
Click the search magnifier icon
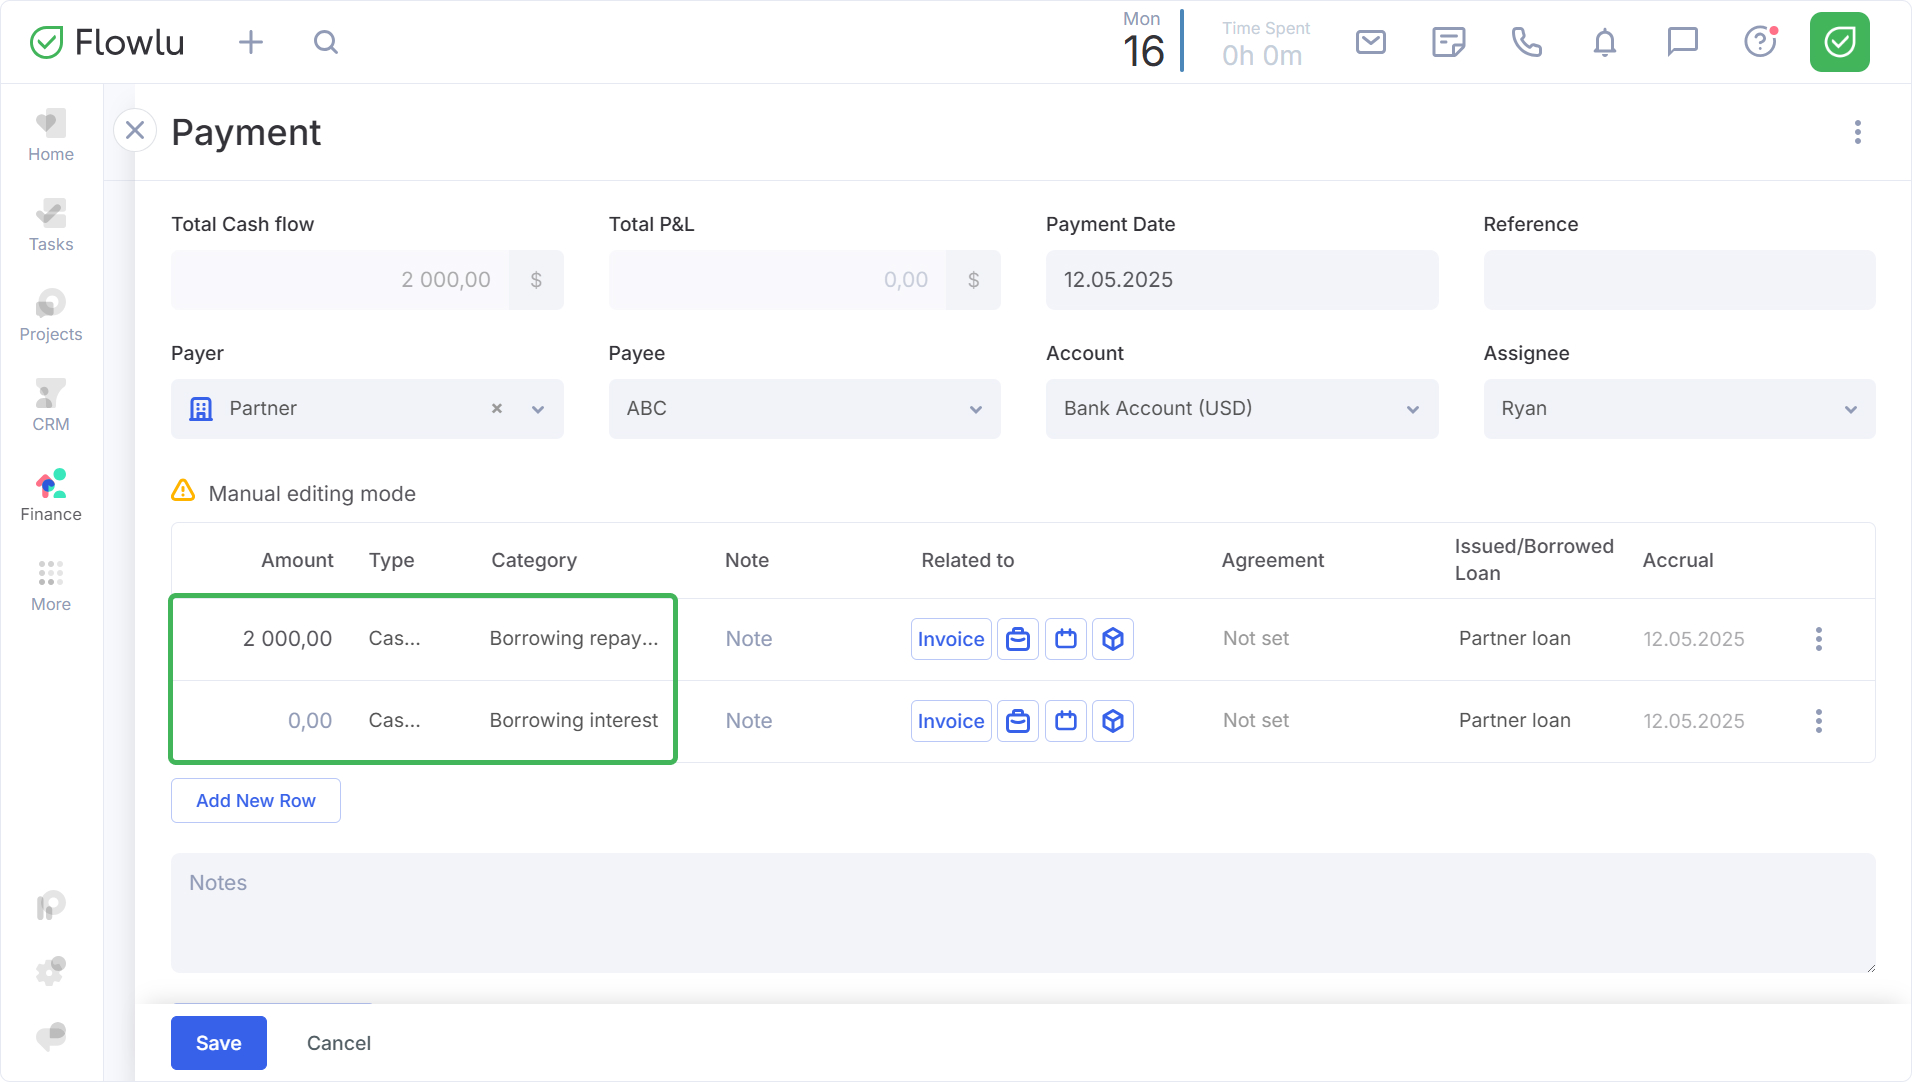[326, 42]
